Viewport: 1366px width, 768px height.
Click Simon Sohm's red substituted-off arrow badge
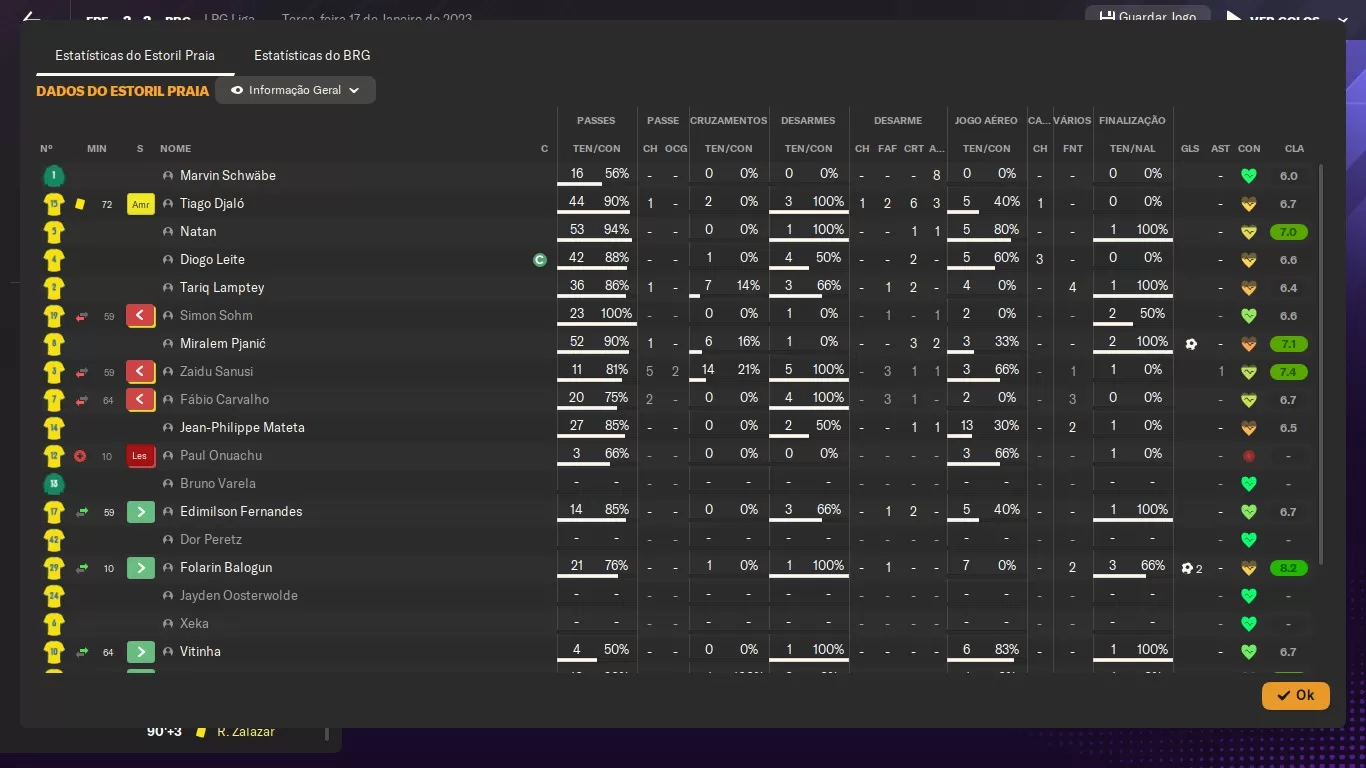[140, 316]
